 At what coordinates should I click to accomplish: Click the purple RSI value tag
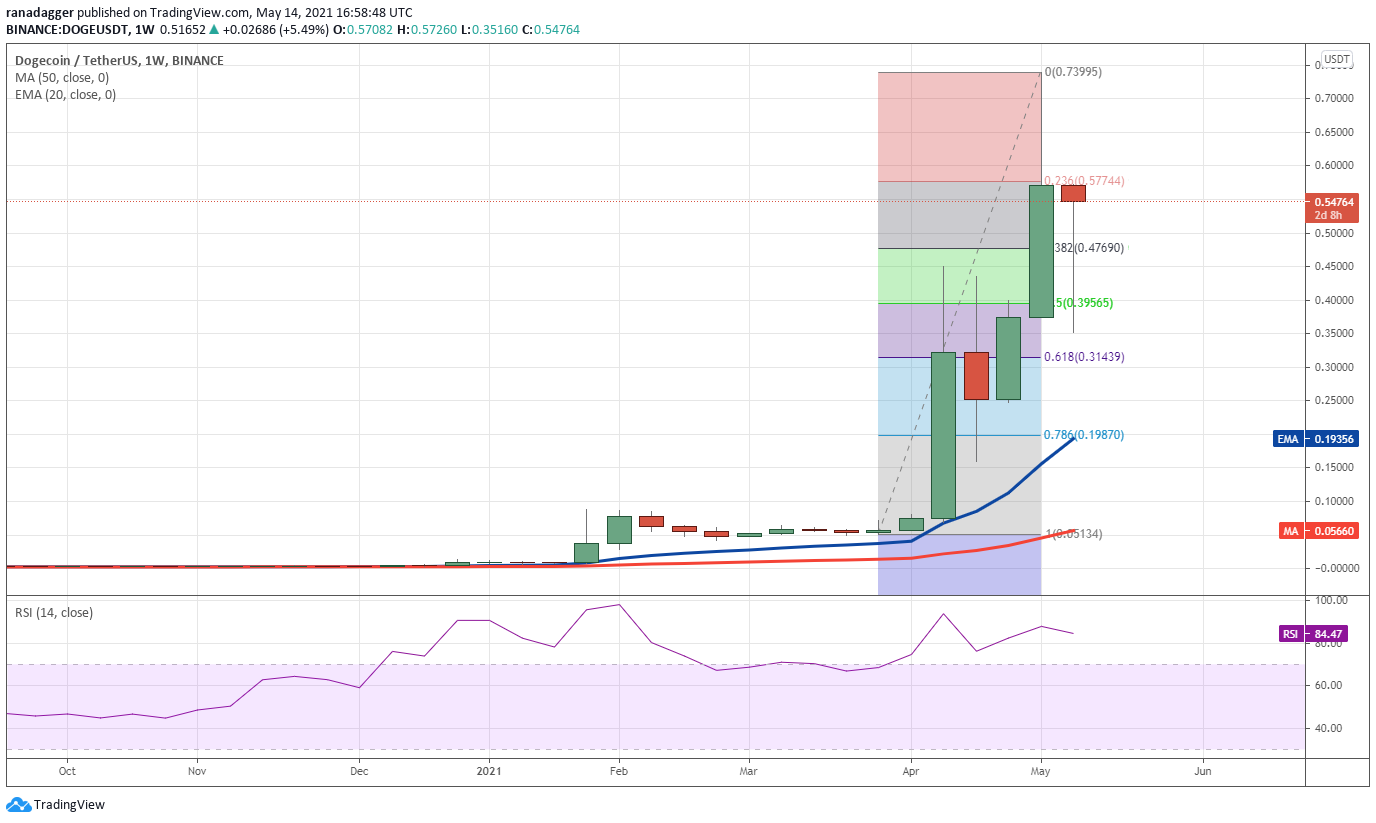tap(1314, 633)
